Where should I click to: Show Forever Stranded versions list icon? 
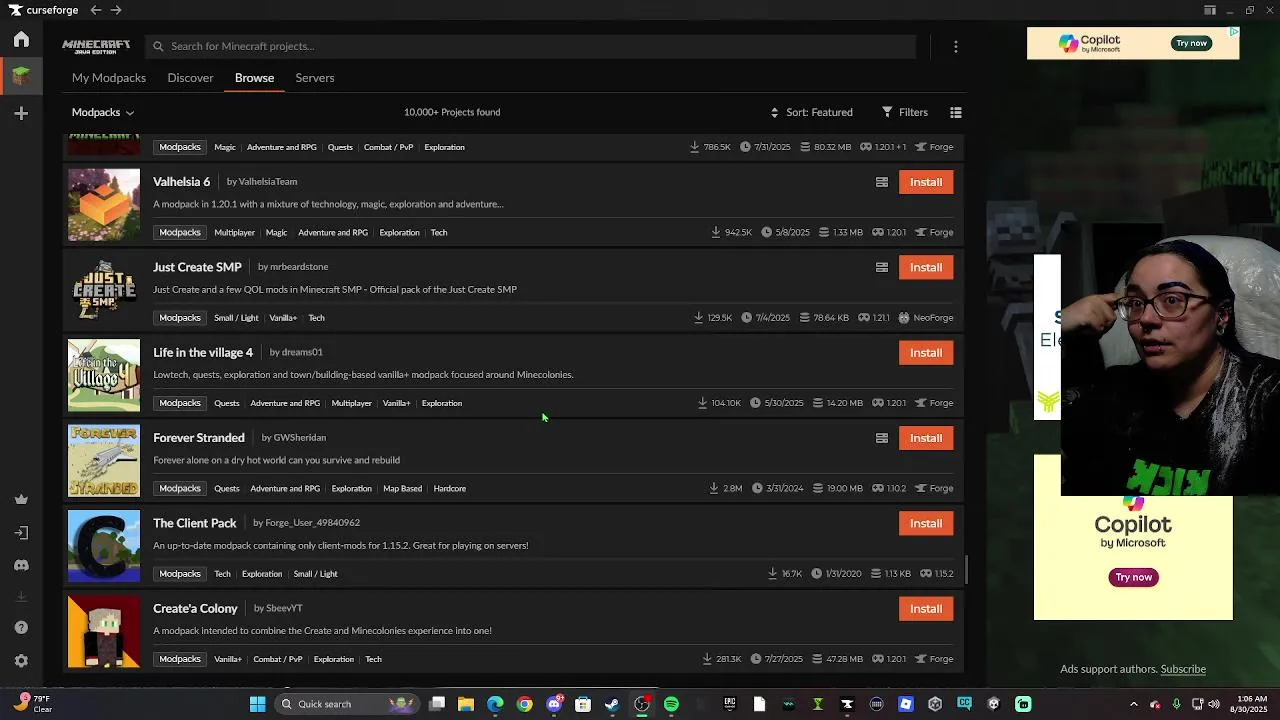click(882, 438)
